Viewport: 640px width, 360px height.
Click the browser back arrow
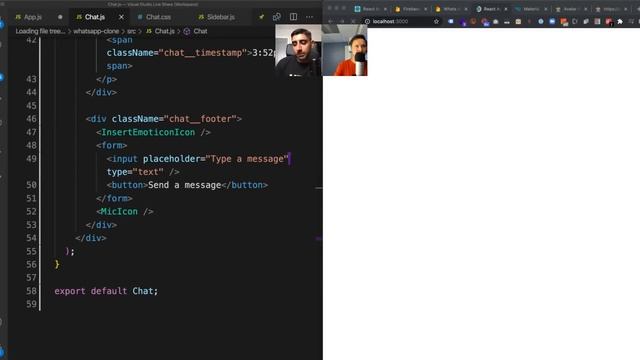coord(330,21)
